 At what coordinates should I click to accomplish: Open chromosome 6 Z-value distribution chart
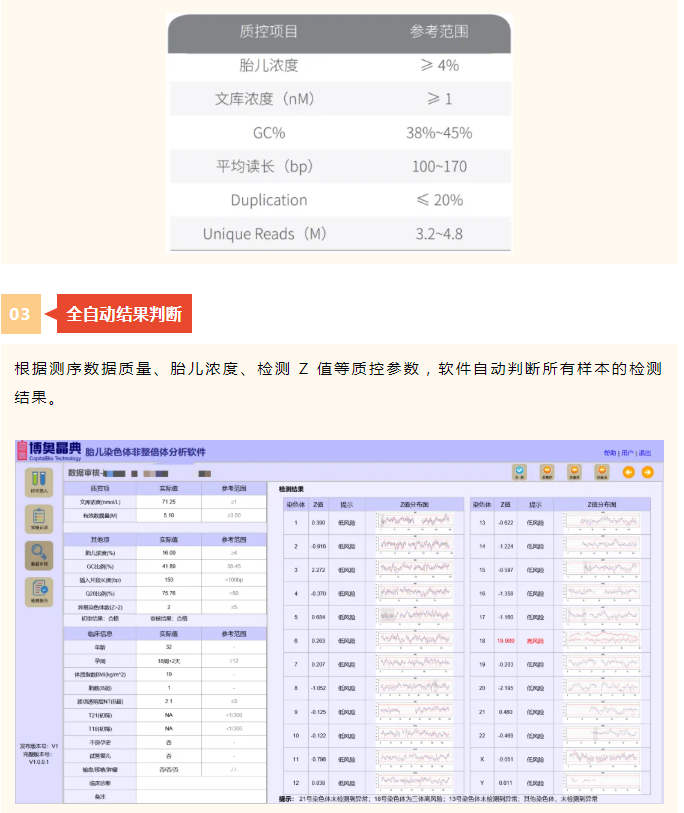click(x=414, y=640)
